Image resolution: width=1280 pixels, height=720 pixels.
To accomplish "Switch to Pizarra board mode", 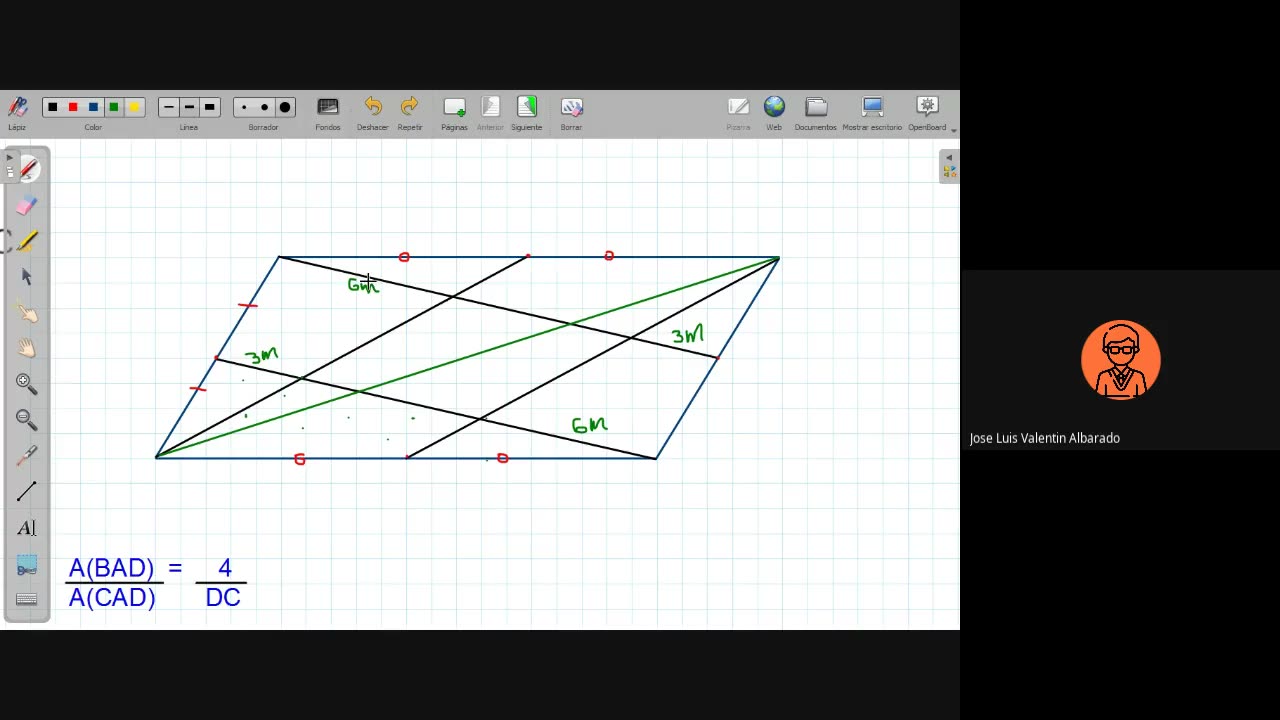I will point(738,107).
